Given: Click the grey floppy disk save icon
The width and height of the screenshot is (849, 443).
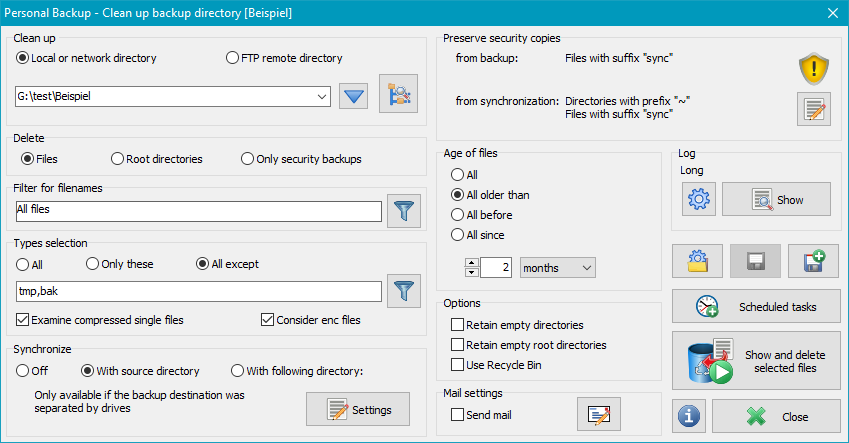Looking at the screenshot, I should [x=755, y=261].
